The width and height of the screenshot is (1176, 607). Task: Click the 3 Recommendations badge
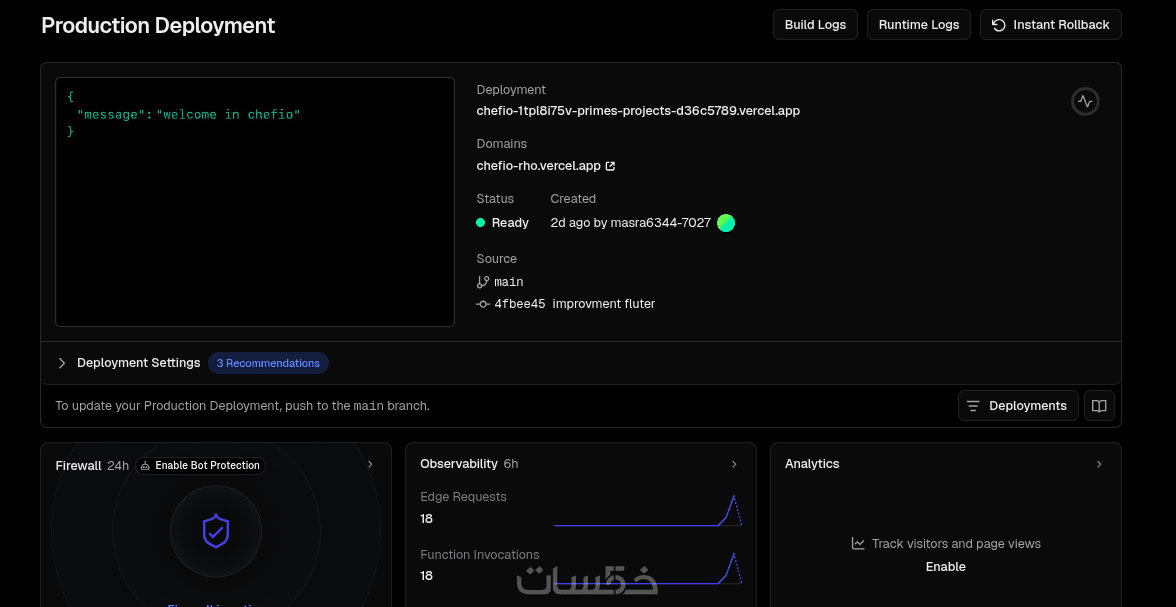(268, 363)
